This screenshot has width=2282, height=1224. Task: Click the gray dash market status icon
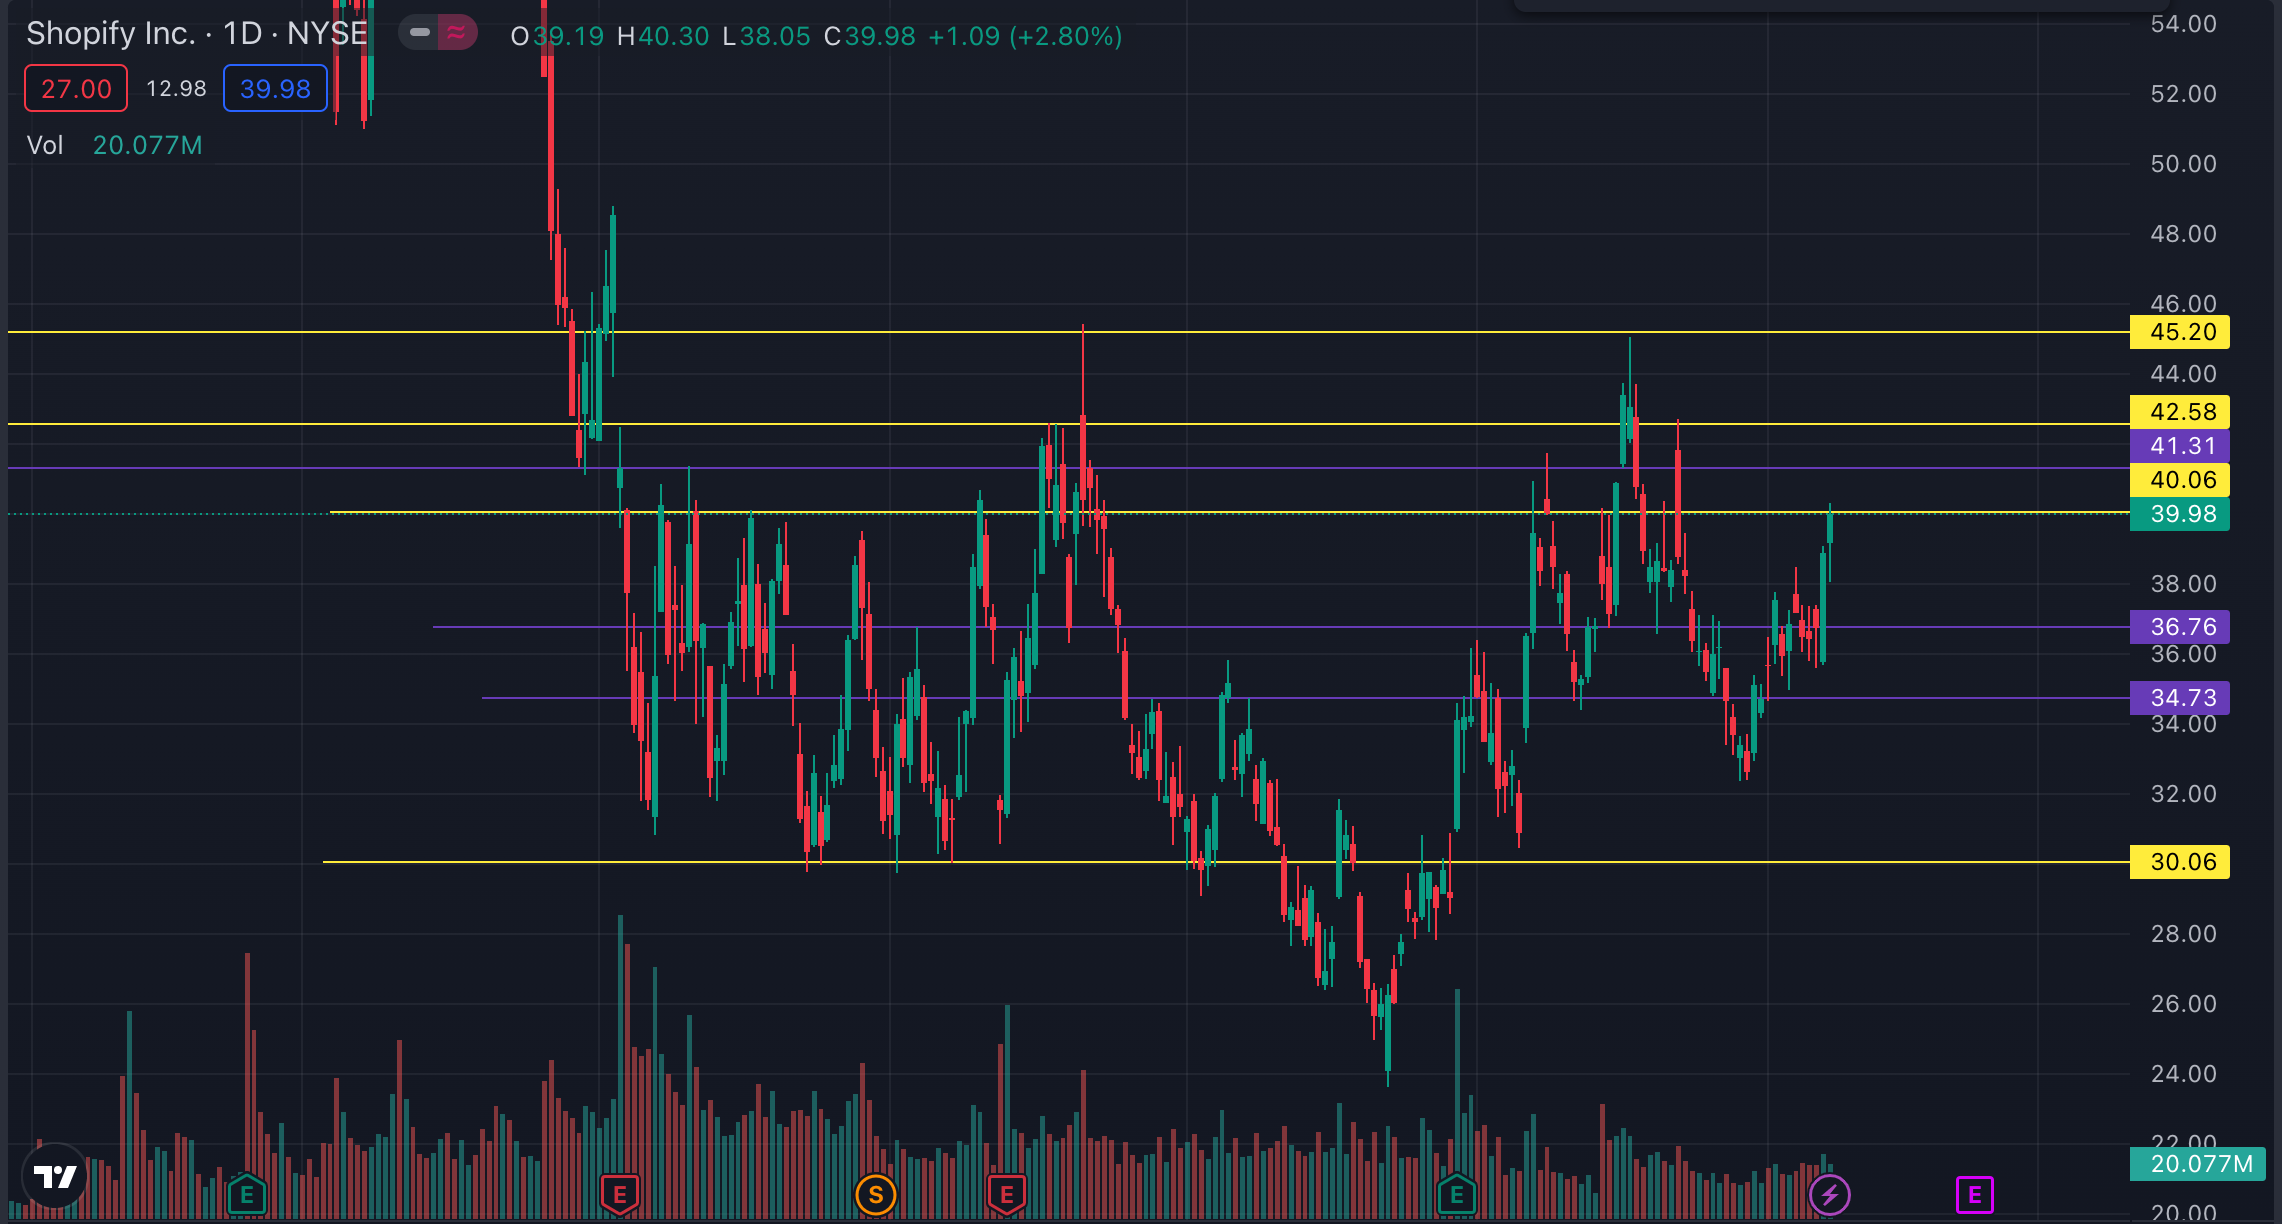tap(420, 33)
